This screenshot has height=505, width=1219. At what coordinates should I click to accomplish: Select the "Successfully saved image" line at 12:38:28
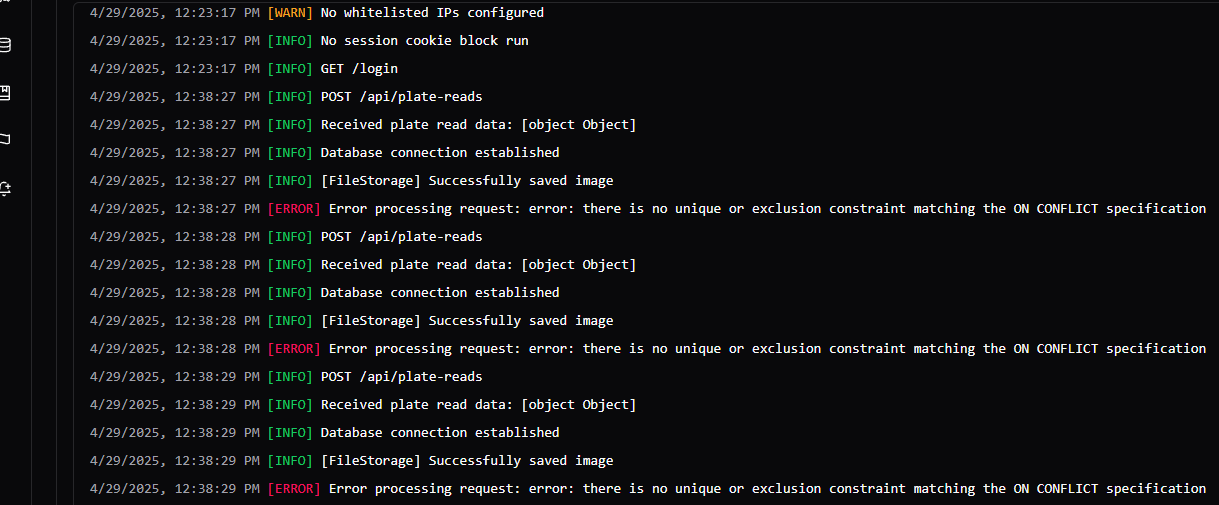click(x=467, y=321)
